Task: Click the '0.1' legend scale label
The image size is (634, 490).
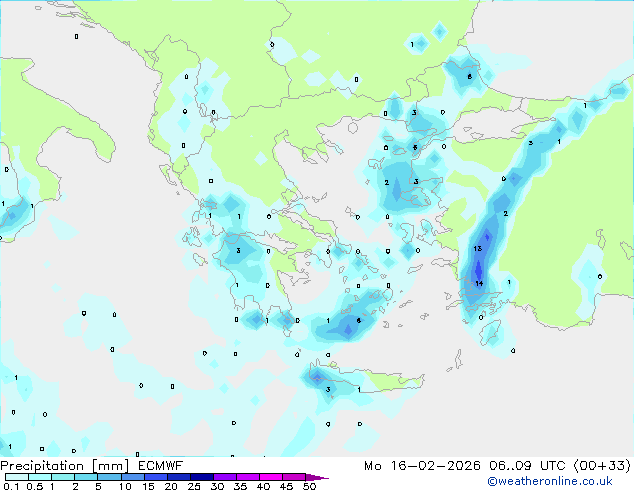Action: click(x=11, y=486)
